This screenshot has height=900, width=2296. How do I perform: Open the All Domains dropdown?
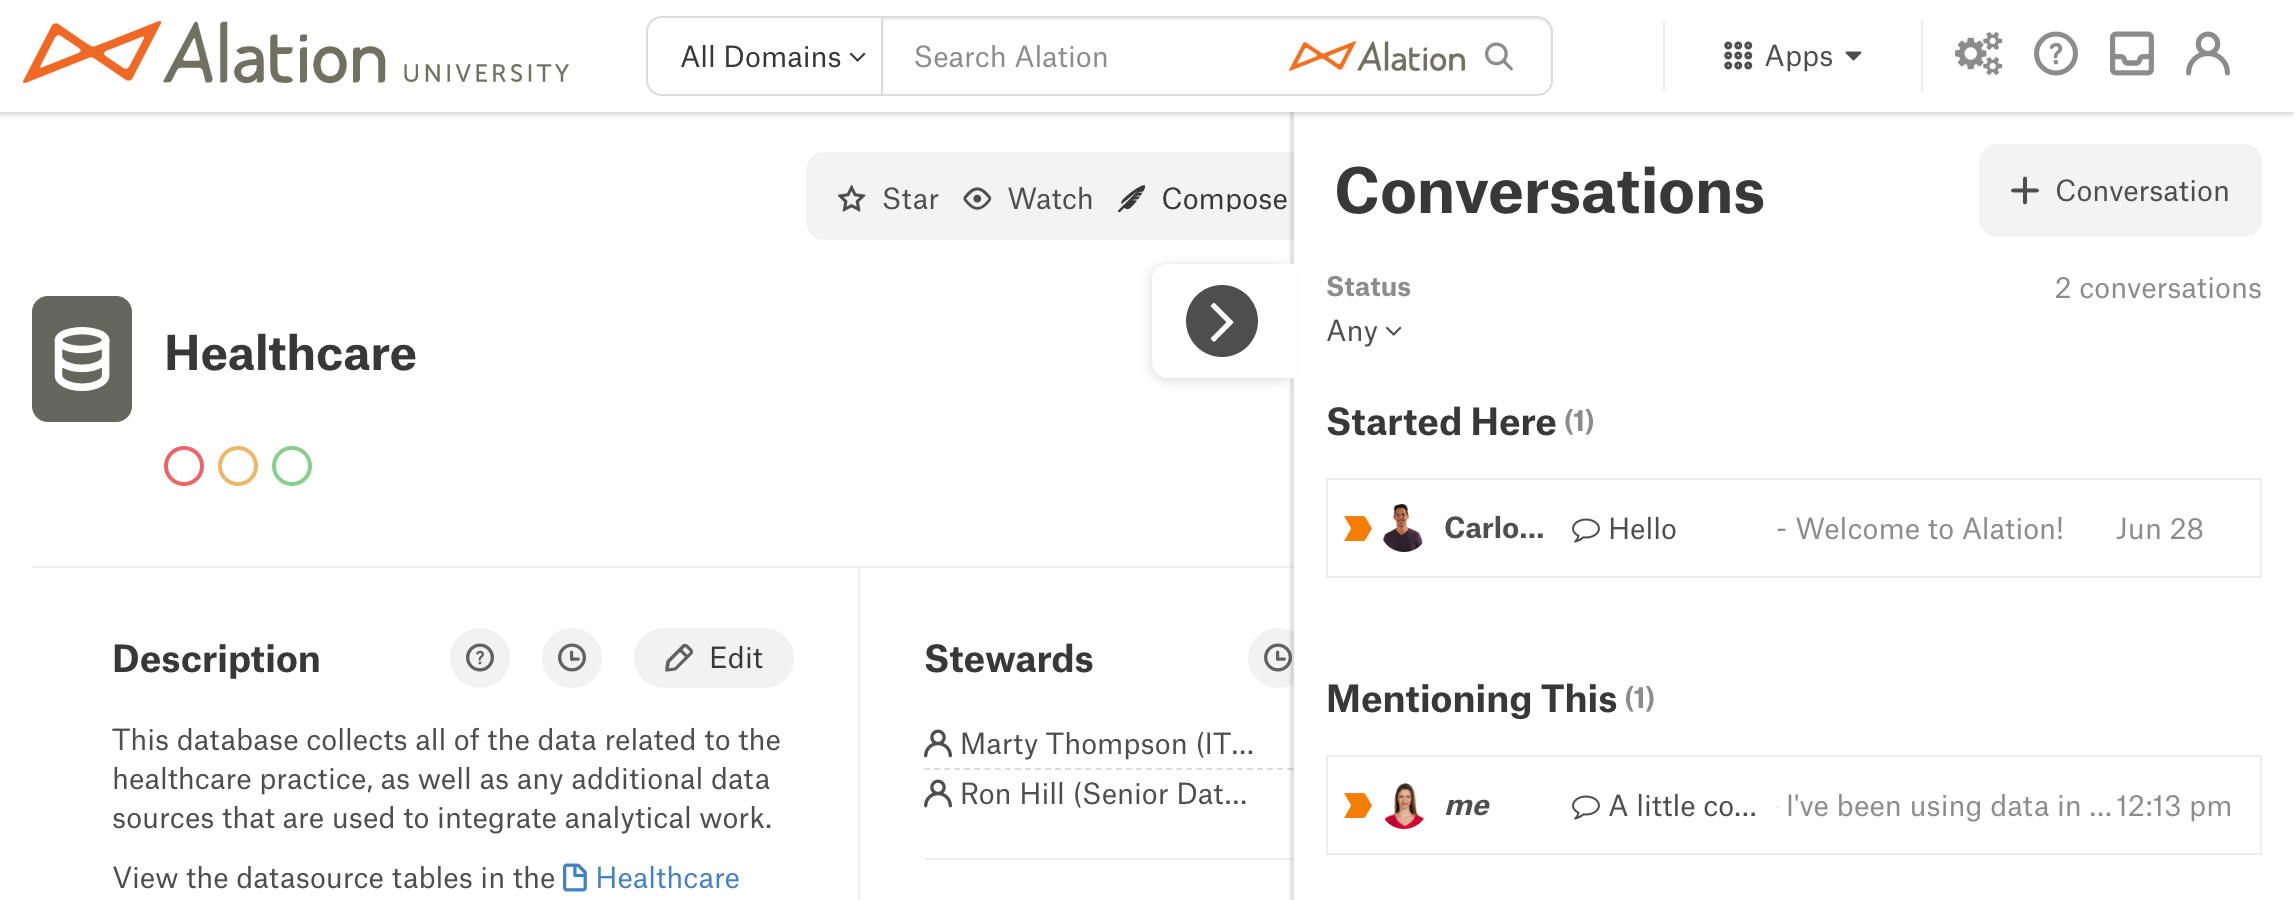pyautogui.click(x=772, y=57)
